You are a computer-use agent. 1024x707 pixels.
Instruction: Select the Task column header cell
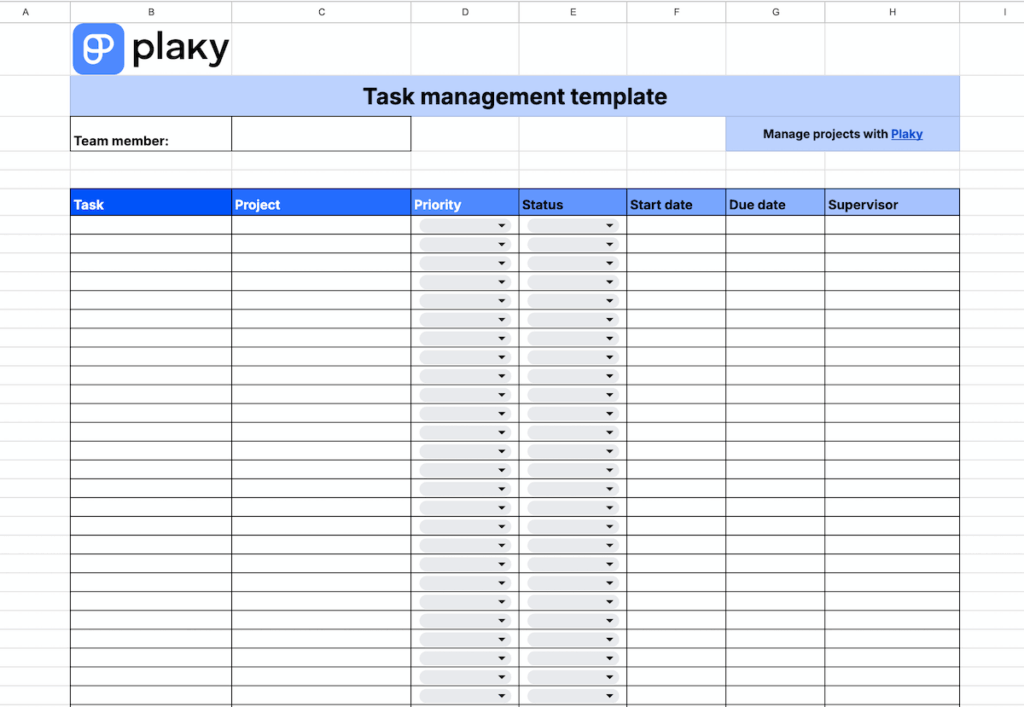point(148,203)
